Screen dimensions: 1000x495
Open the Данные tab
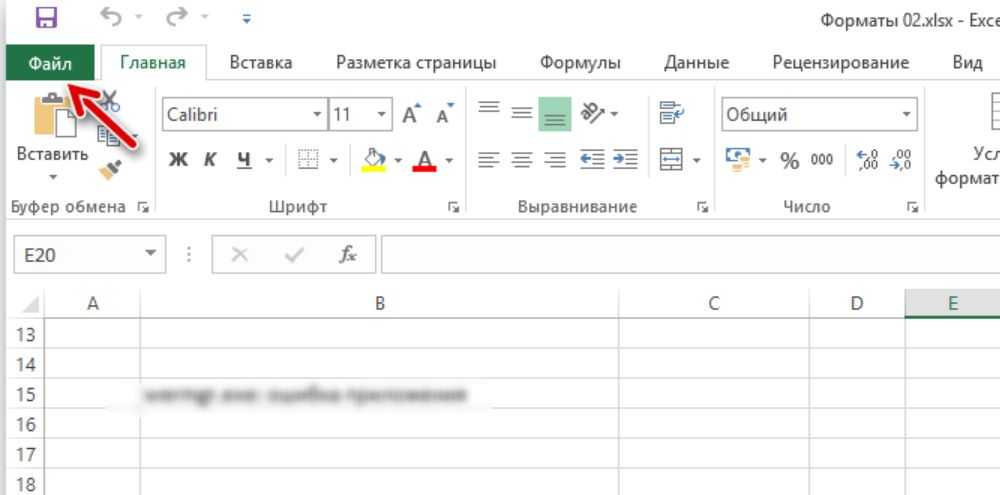click(x=696, y=63)
